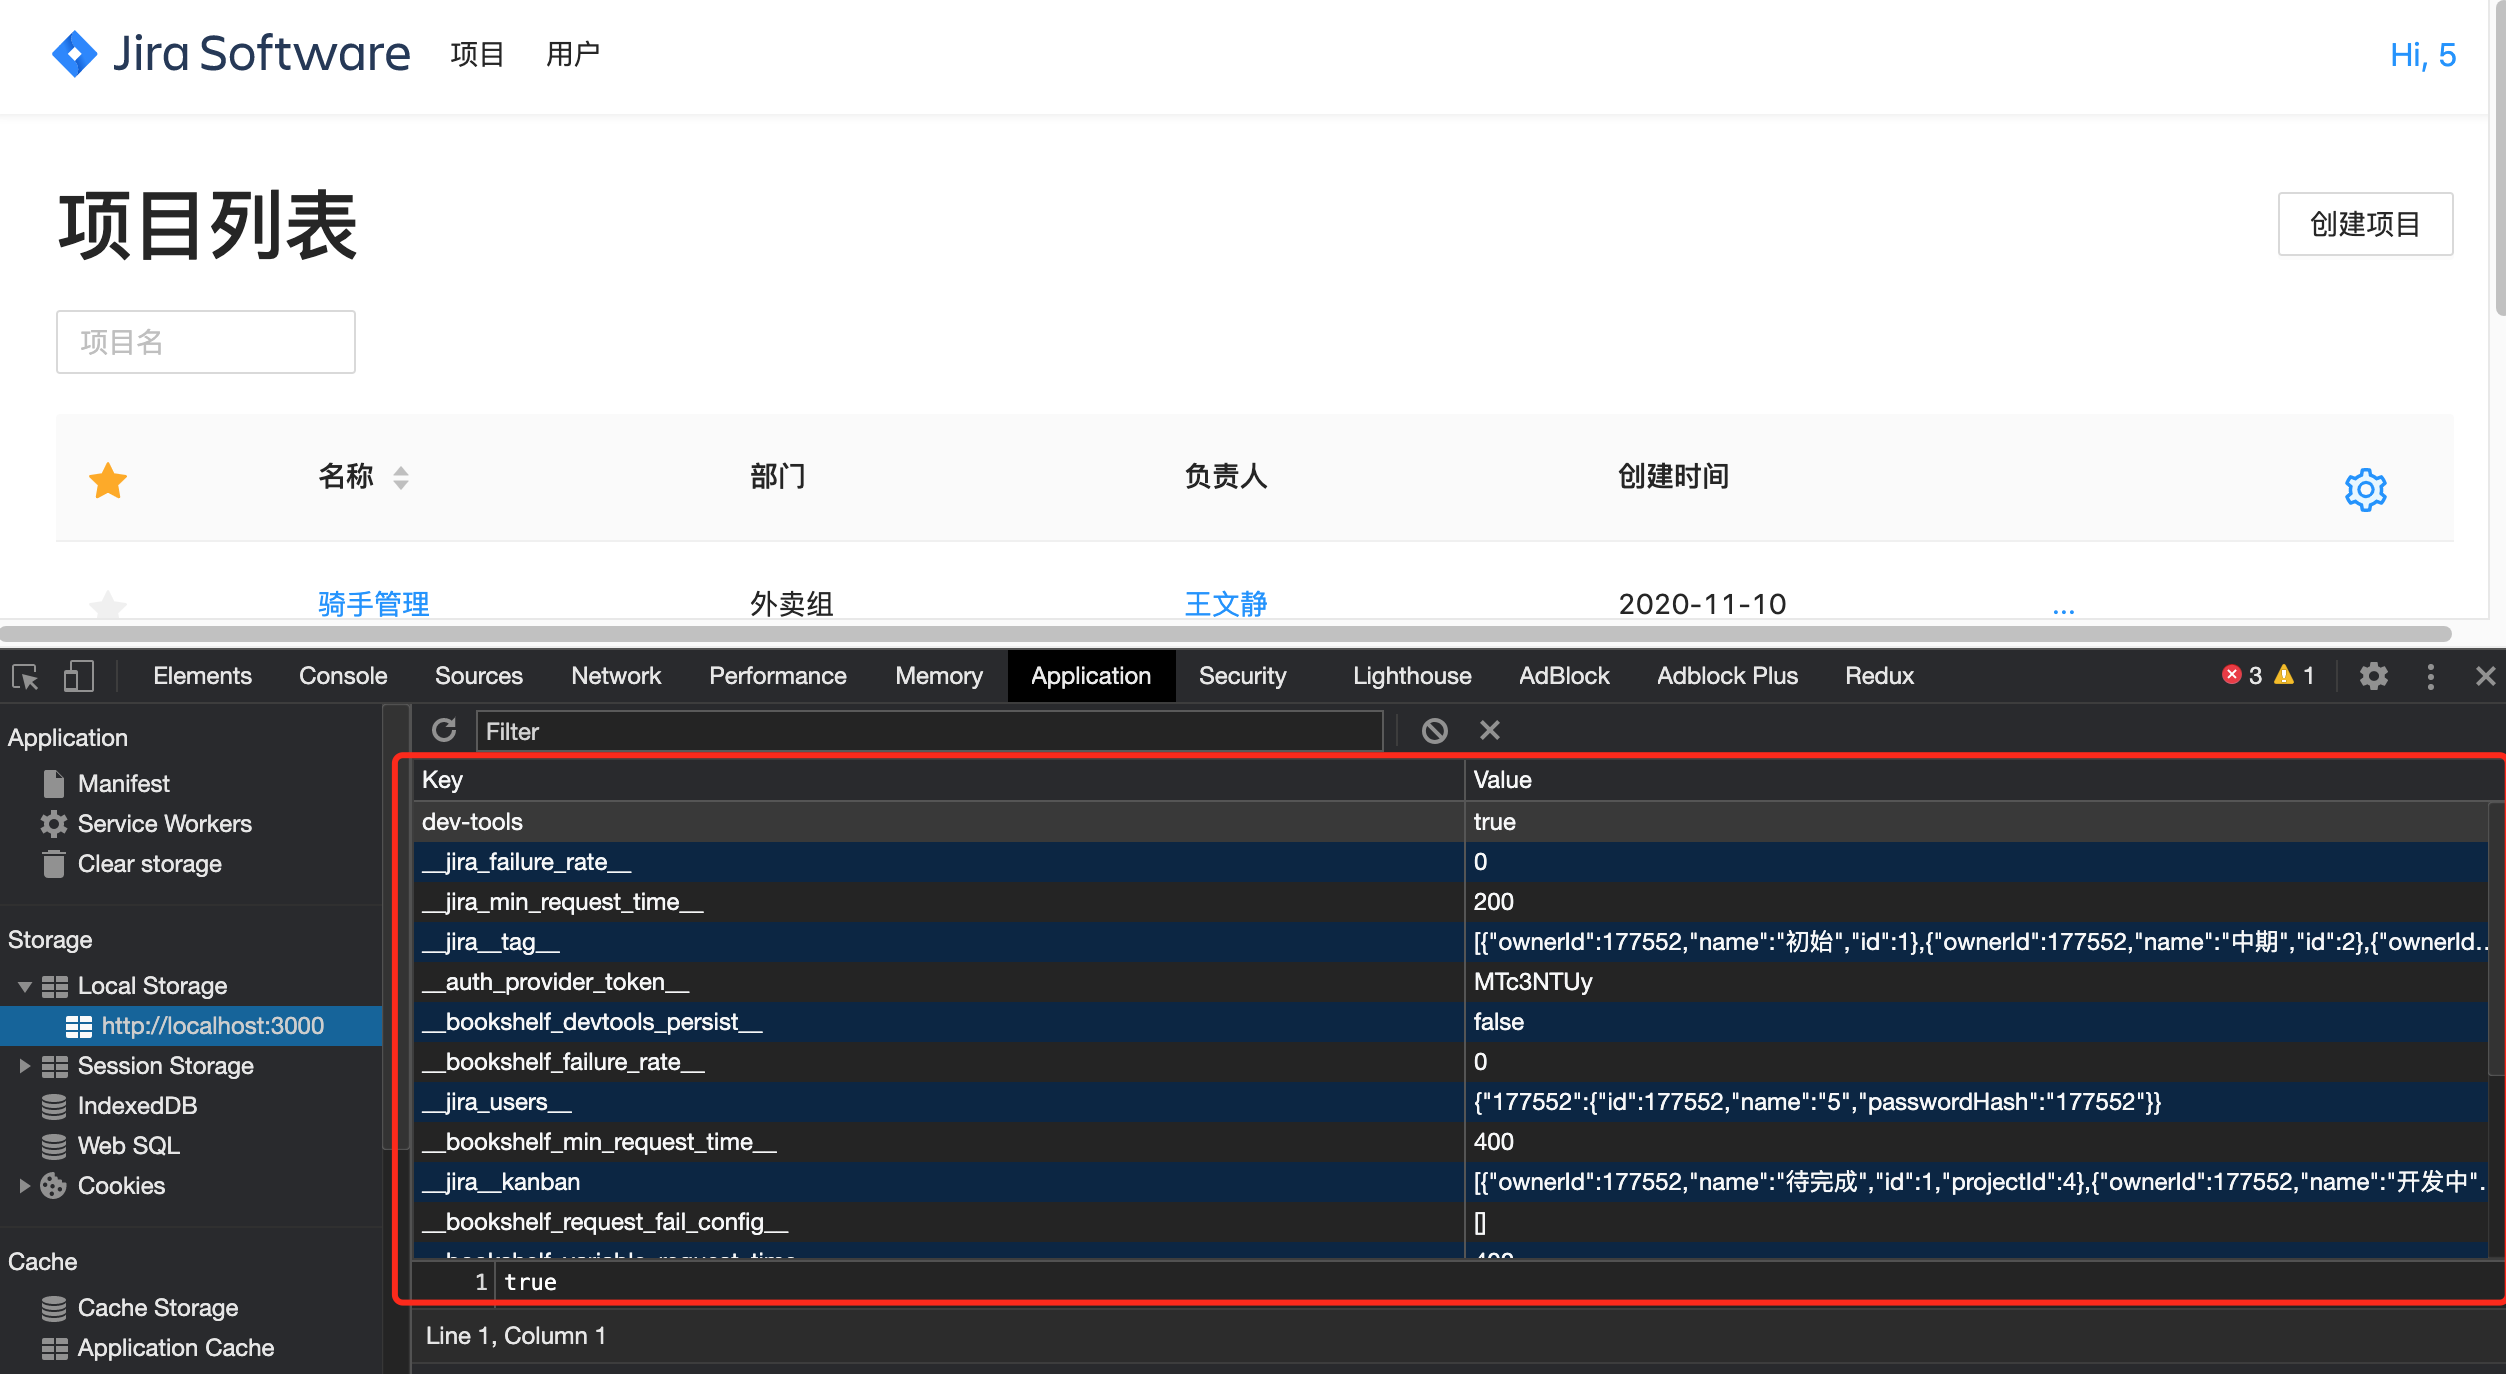This screenshot has width=2506, height=1374.
Task: Click the 创建项目 button
Action: coord(2365,224)
